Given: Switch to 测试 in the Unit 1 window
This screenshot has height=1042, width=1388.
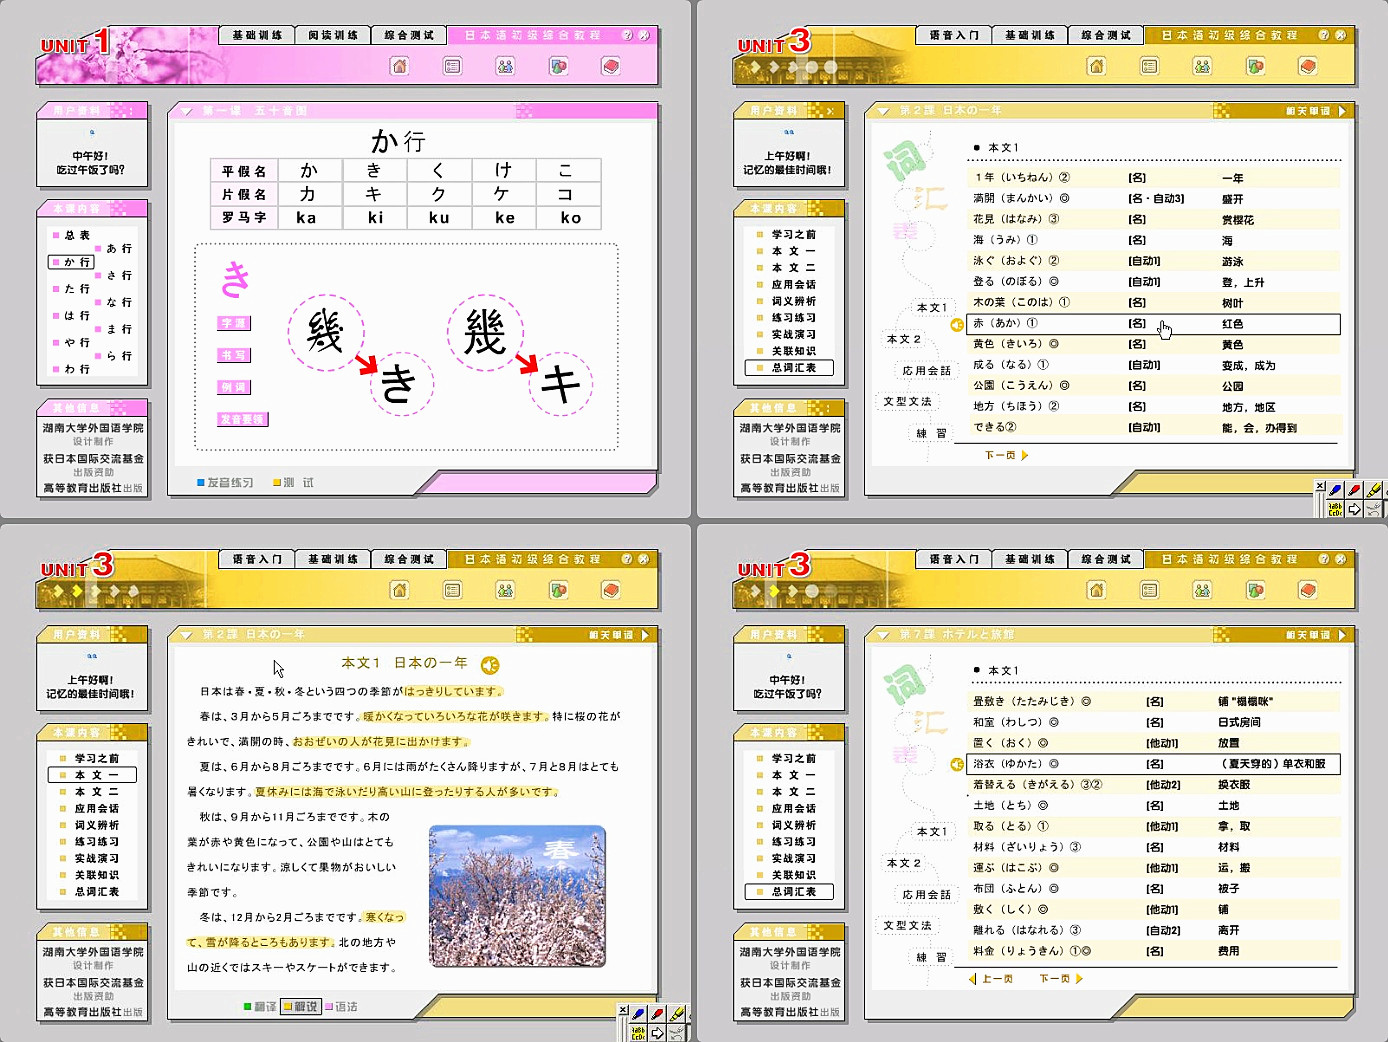Looking at the screenshot, I should point(293,483).
